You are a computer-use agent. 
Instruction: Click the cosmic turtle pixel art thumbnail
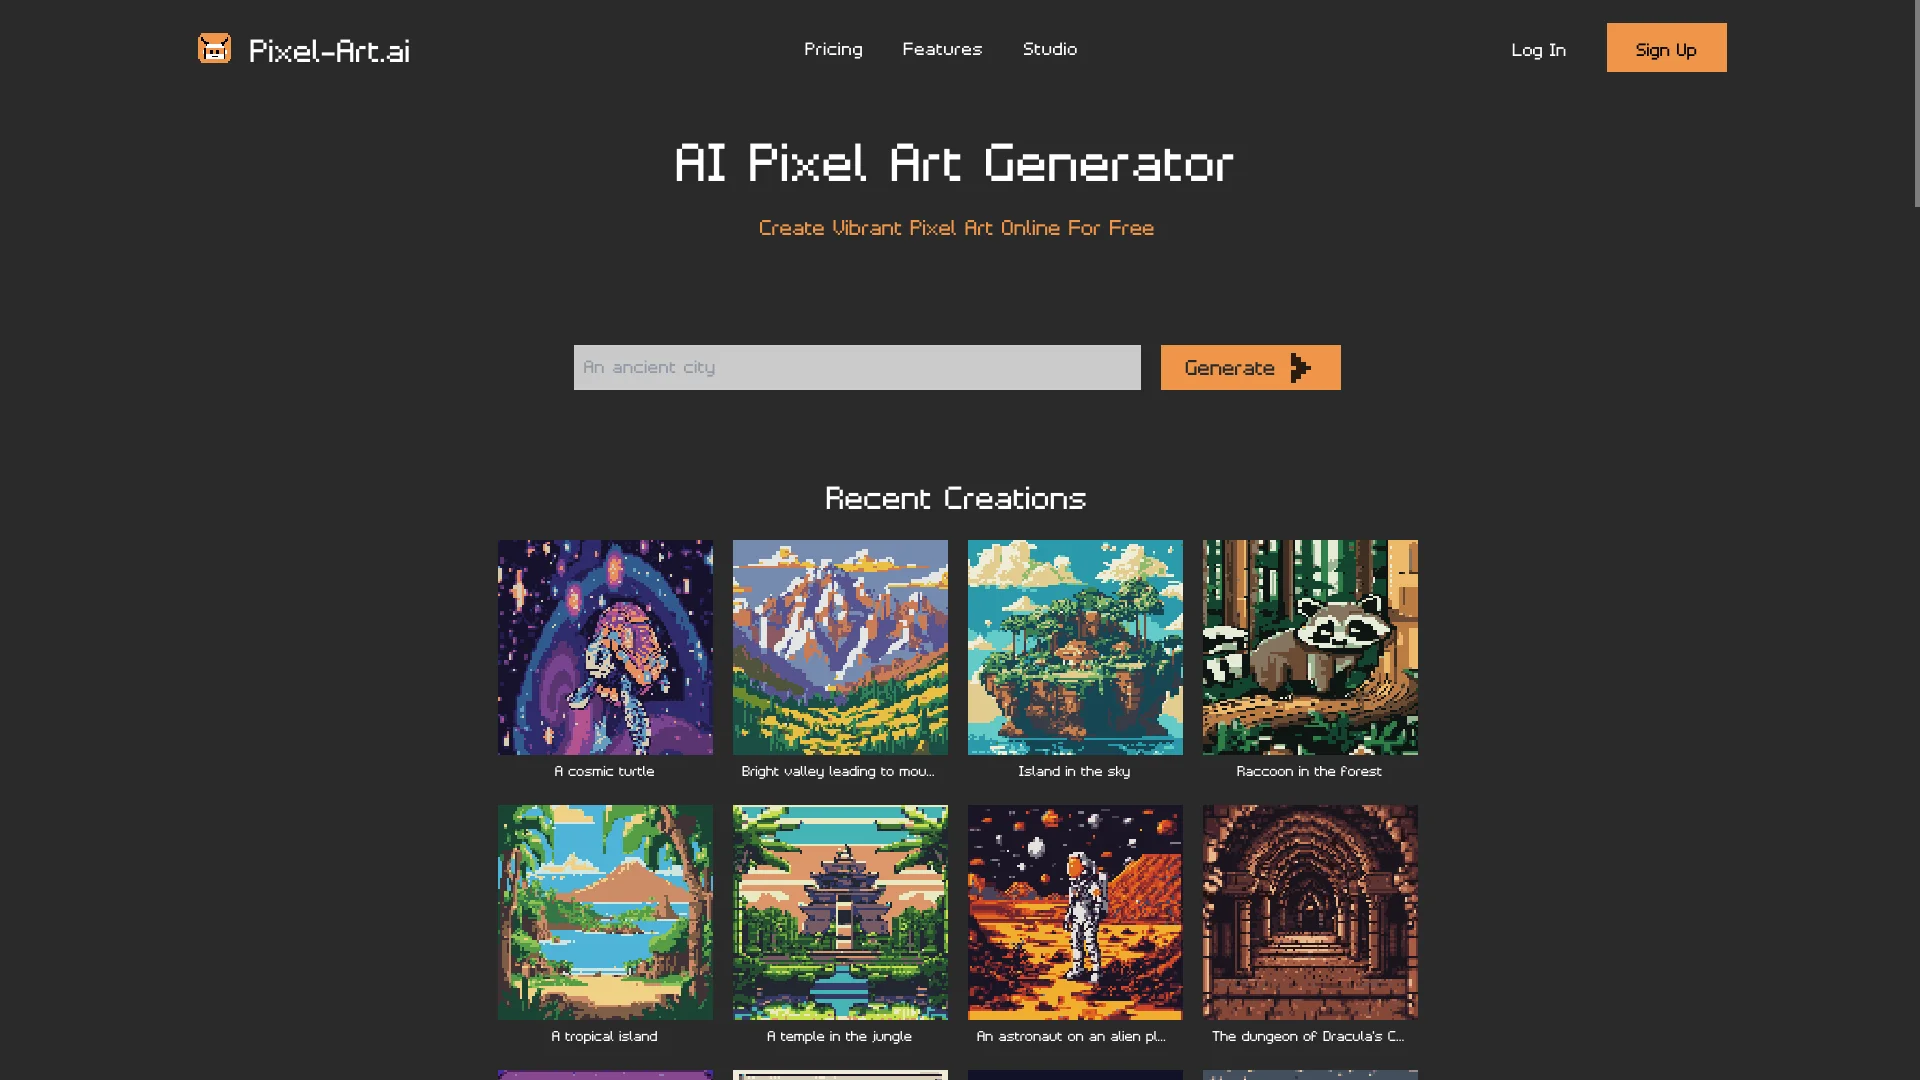[605, 647]
